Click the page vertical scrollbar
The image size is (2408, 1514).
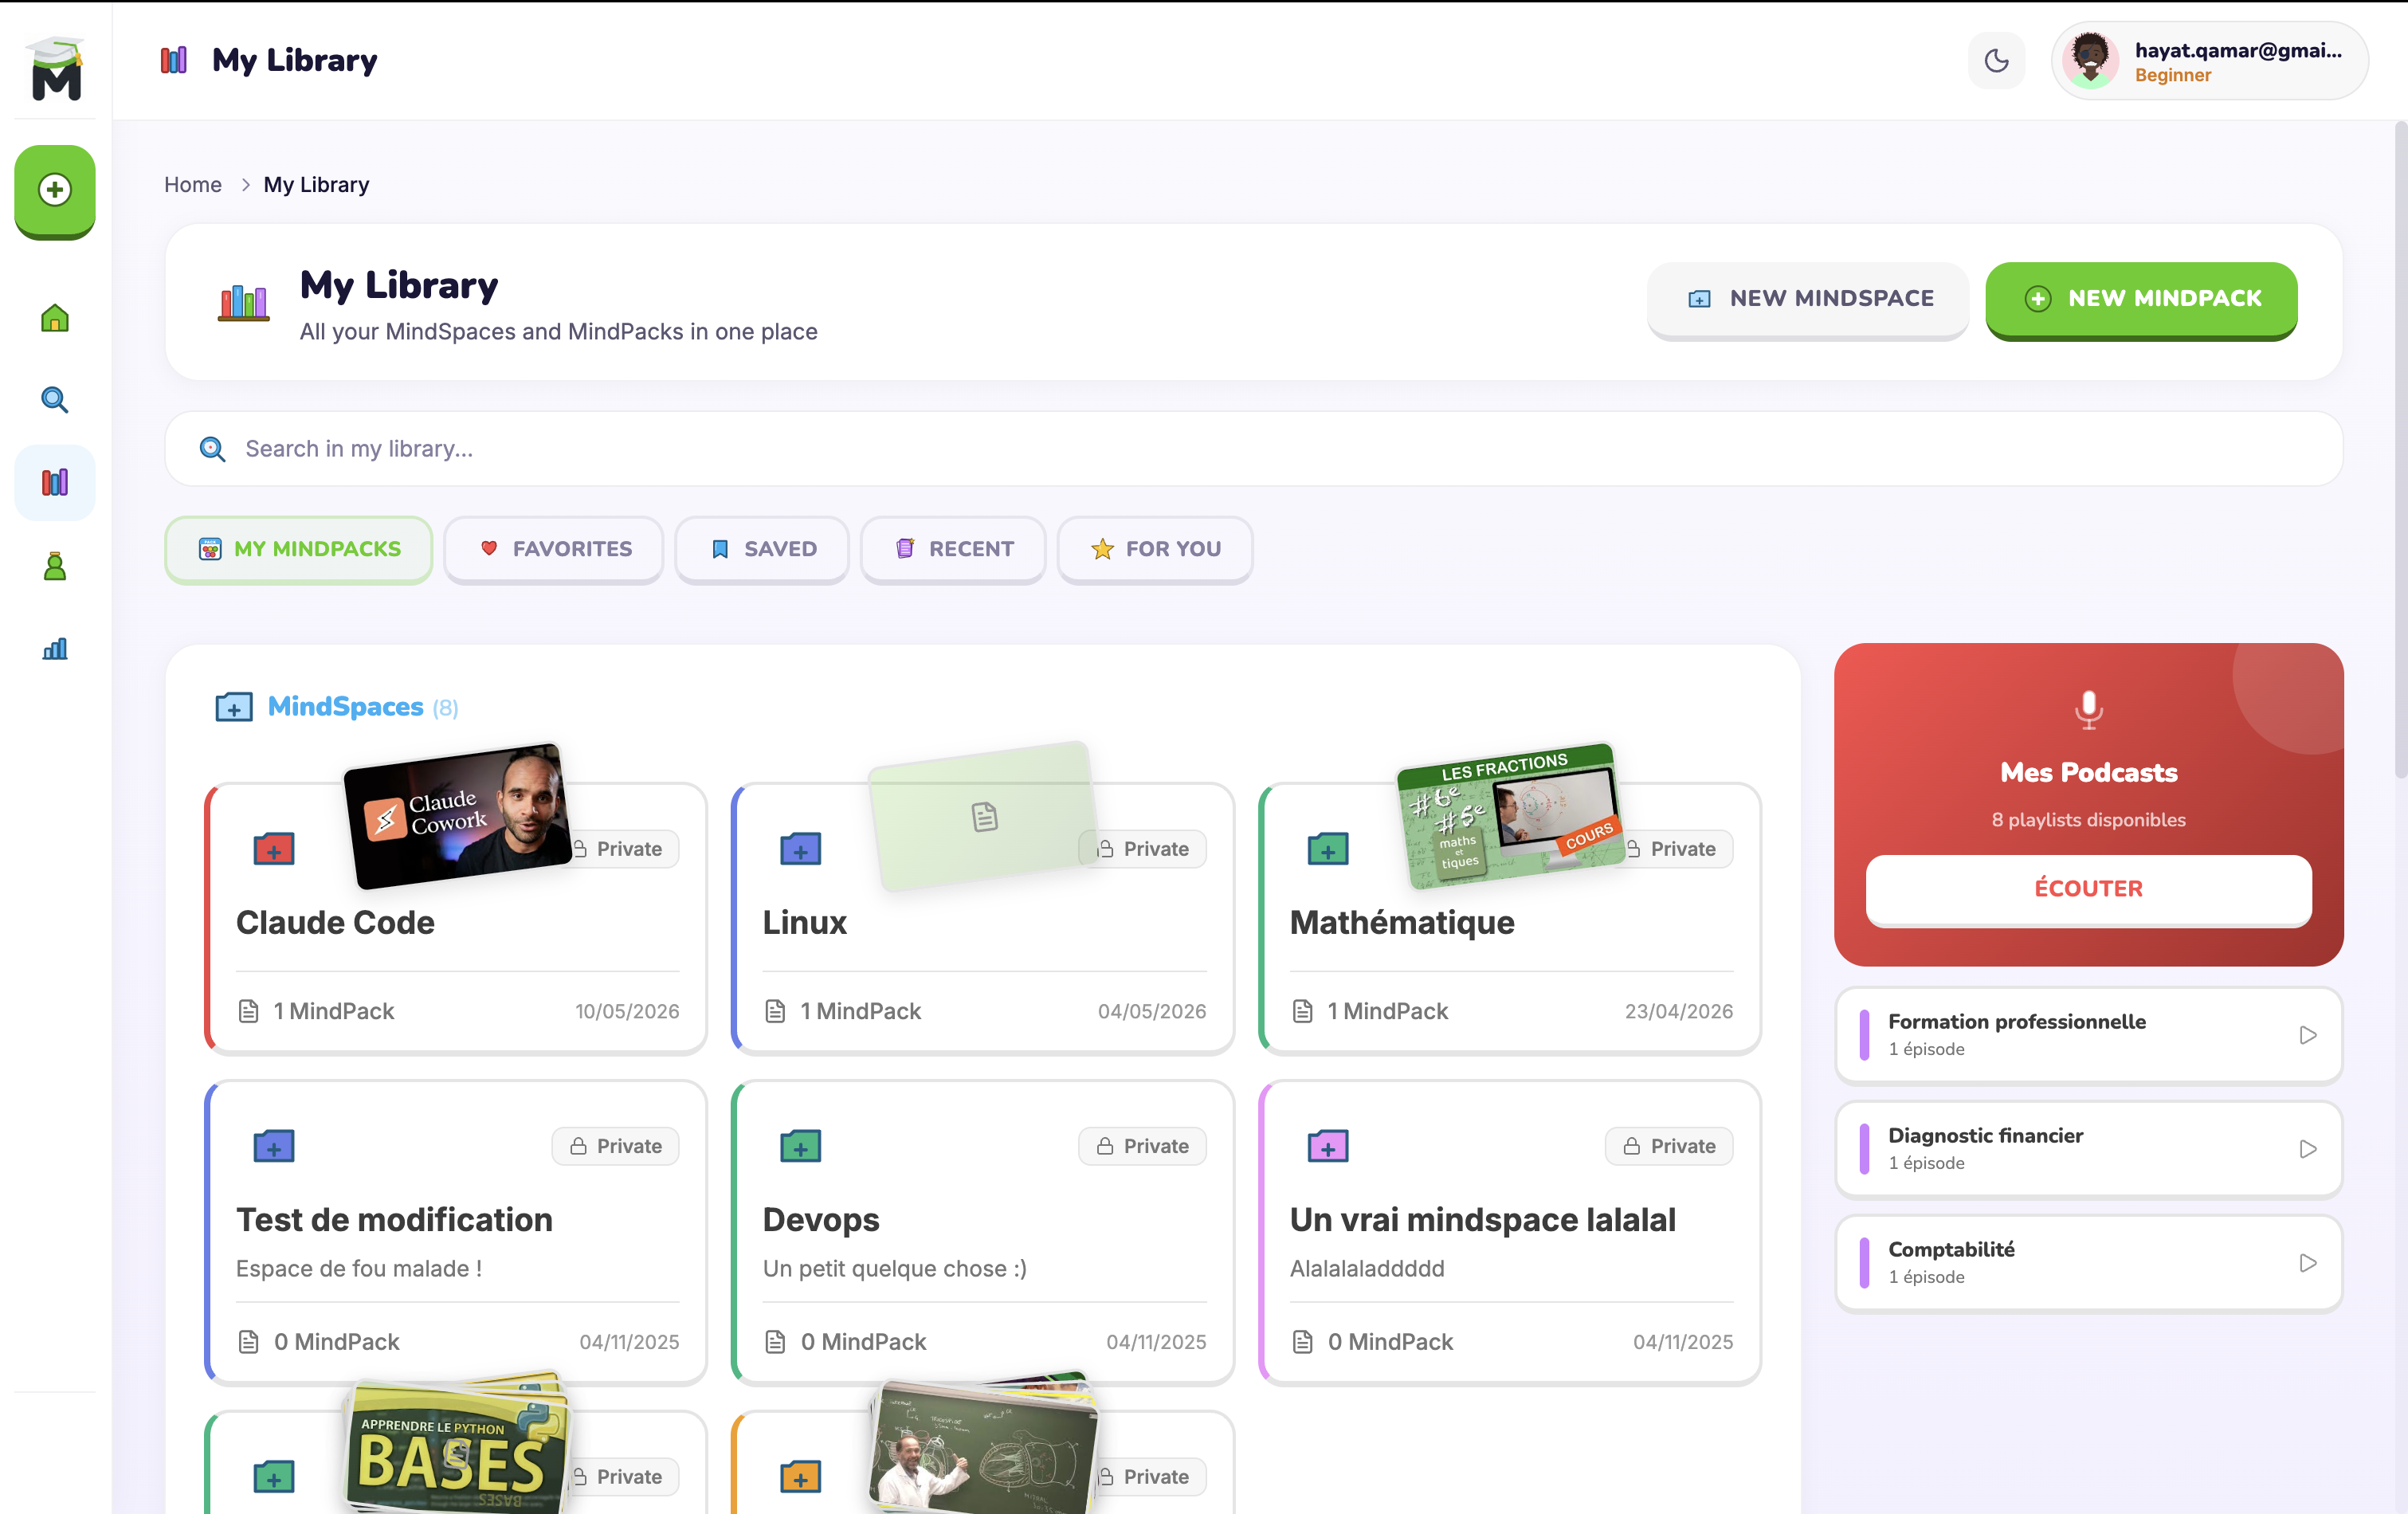tap(2400, 450)
